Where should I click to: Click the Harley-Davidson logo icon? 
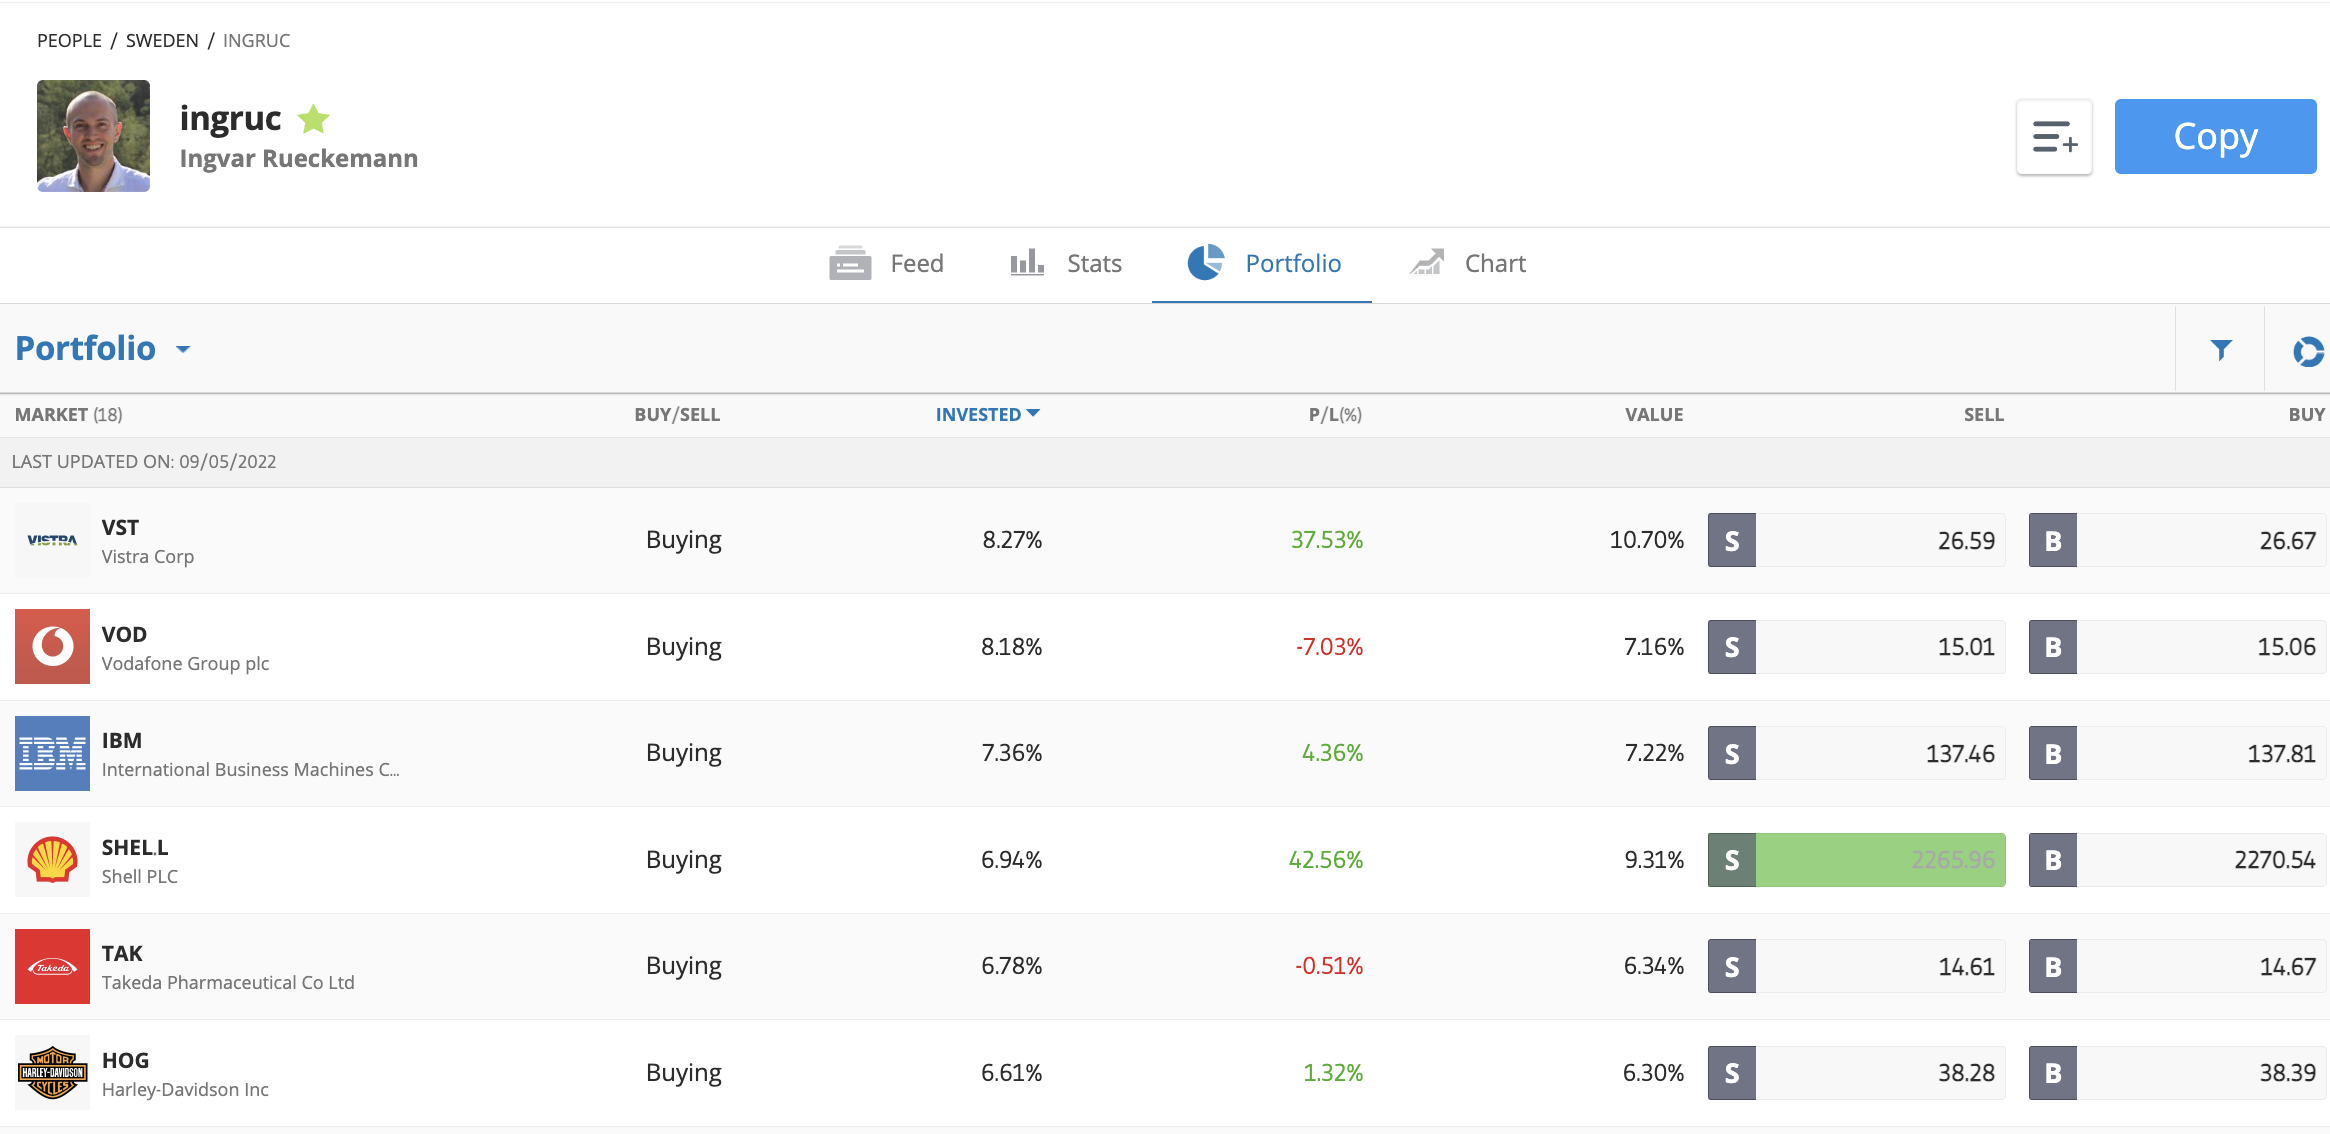(52, 1073)
